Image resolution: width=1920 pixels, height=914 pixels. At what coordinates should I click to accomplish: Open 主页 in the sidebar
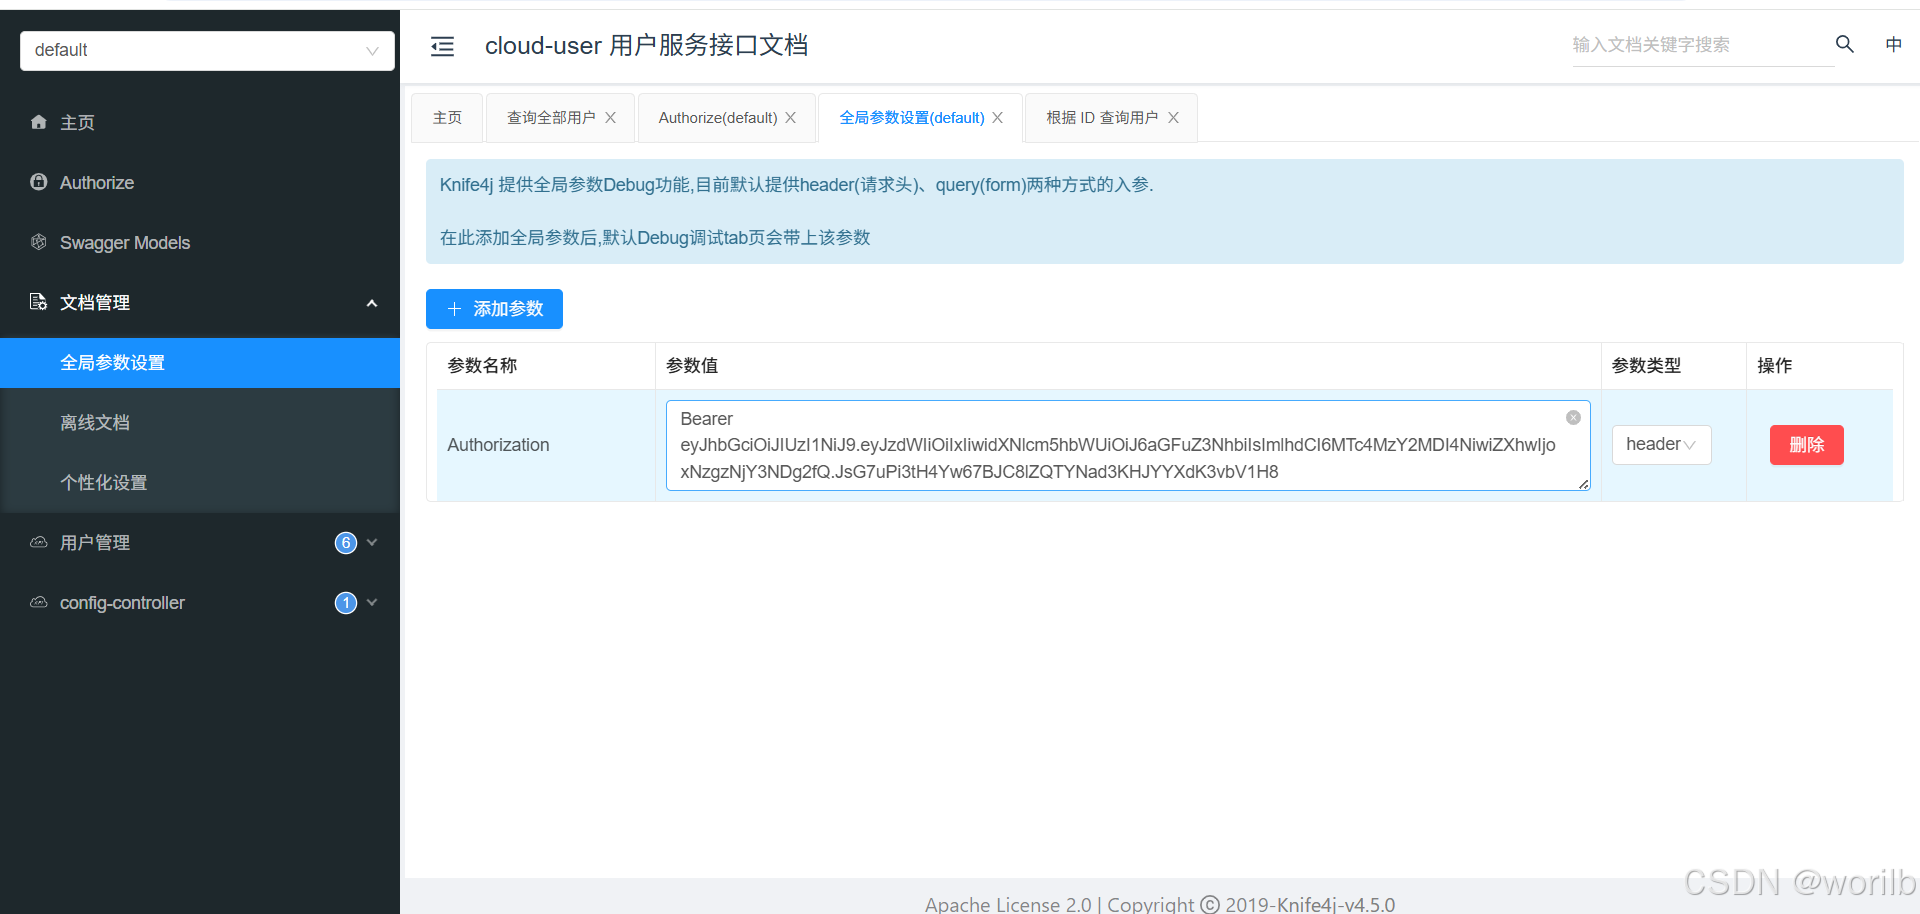click(x=200, y=122)
